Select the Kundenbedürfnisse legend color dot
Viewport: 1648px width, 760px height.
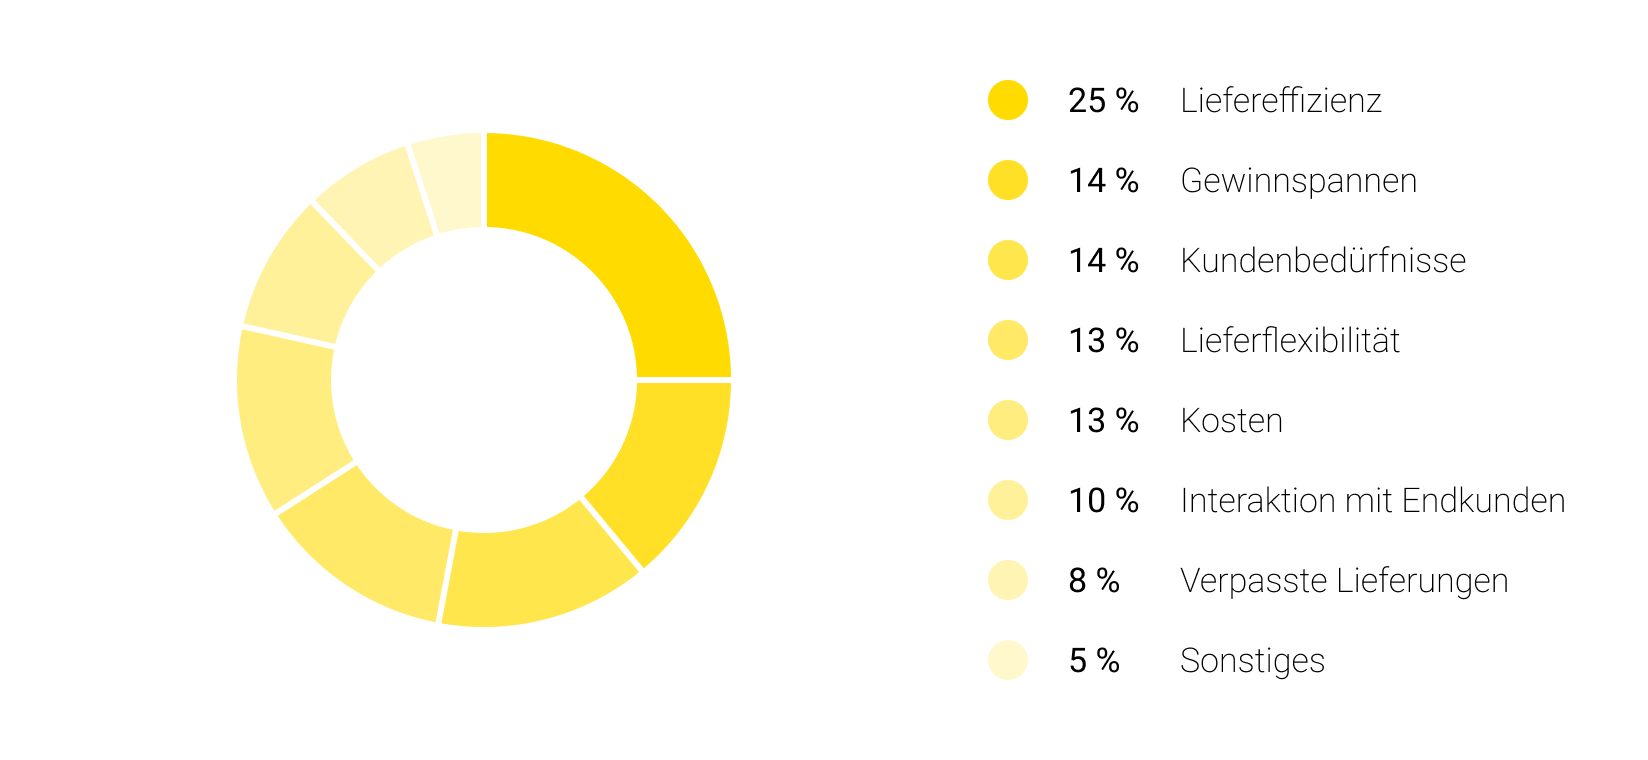pos(1008,260)
